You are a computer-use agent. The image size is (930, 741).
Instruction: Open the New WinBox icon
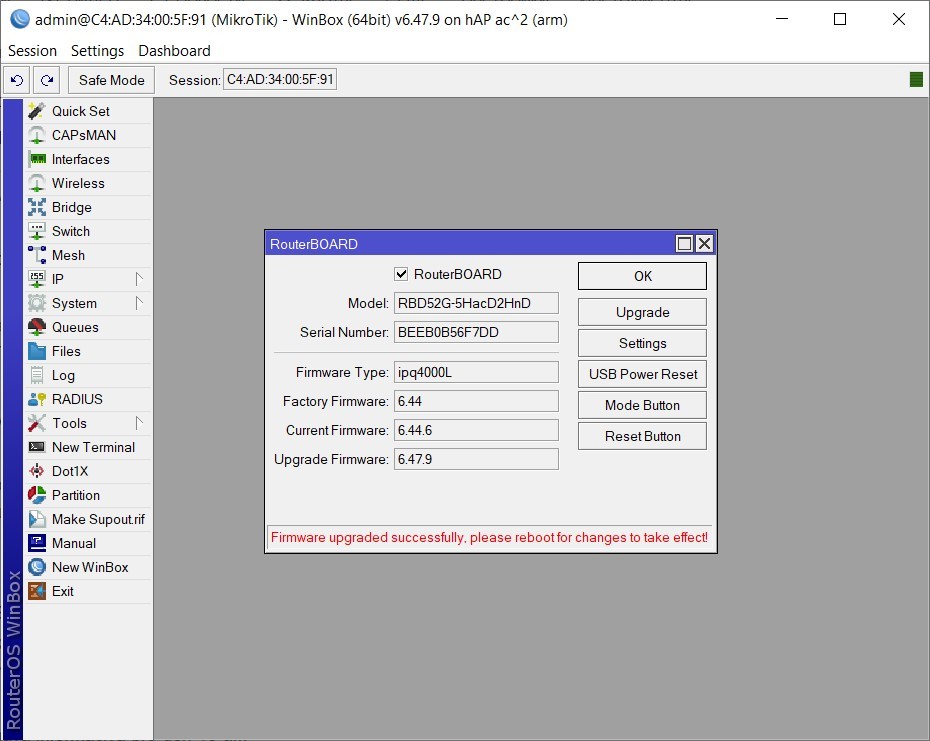tap(37, 567)
